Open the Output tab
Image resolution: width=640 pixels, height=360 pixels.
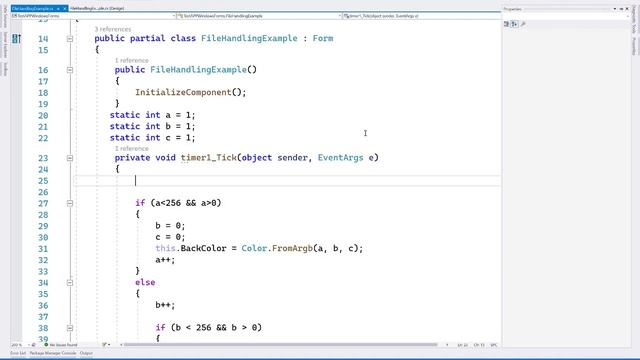86,353
